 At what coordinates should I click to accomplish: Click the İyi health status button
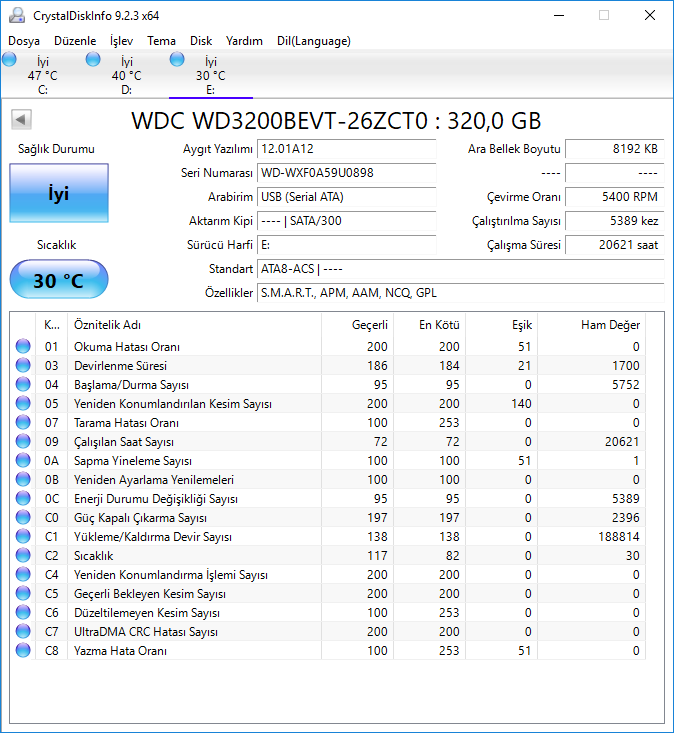59,193
